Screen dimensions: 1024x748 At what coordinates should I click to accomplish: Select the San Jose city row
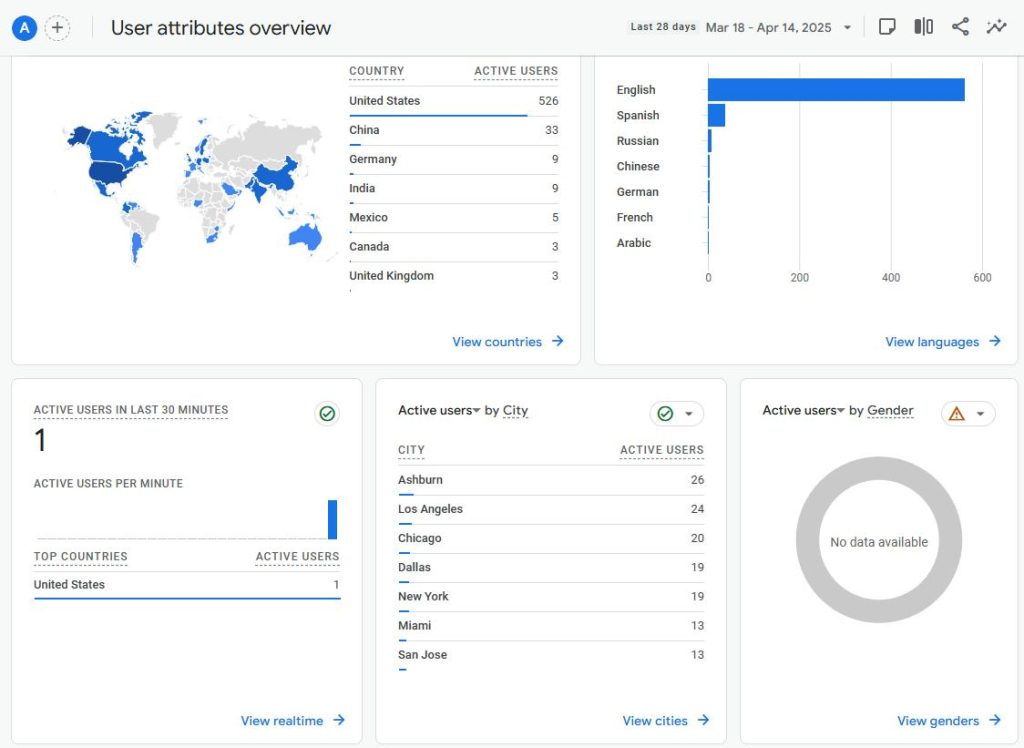551,655
